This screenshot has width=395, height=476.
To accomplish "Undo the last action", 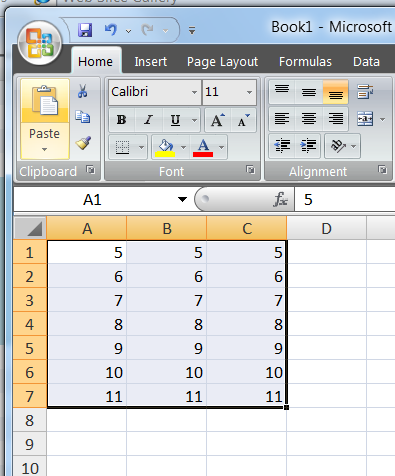I will [x=111, y=30].
